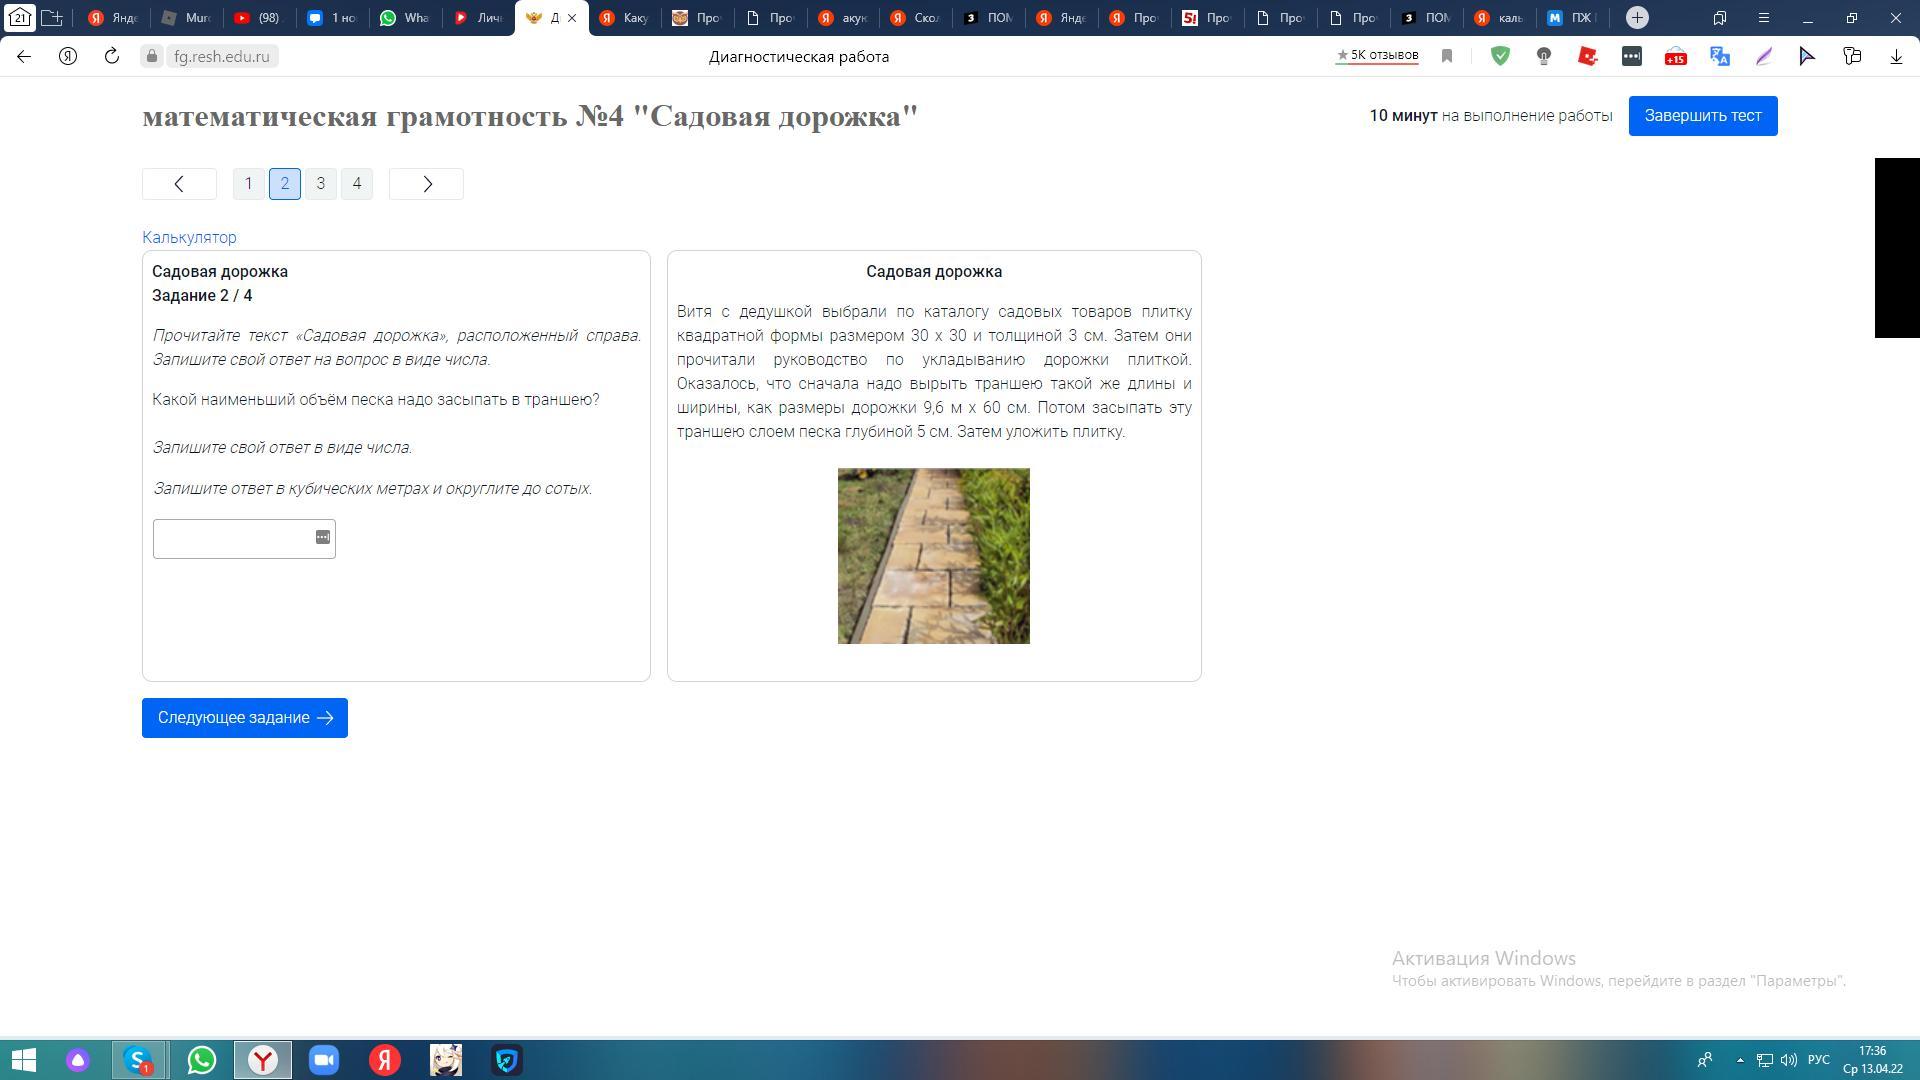Viewport: 1920px width, 1080px height.
Task: Open the Zoom app in the taskbar
Action: pos(324,1060)
